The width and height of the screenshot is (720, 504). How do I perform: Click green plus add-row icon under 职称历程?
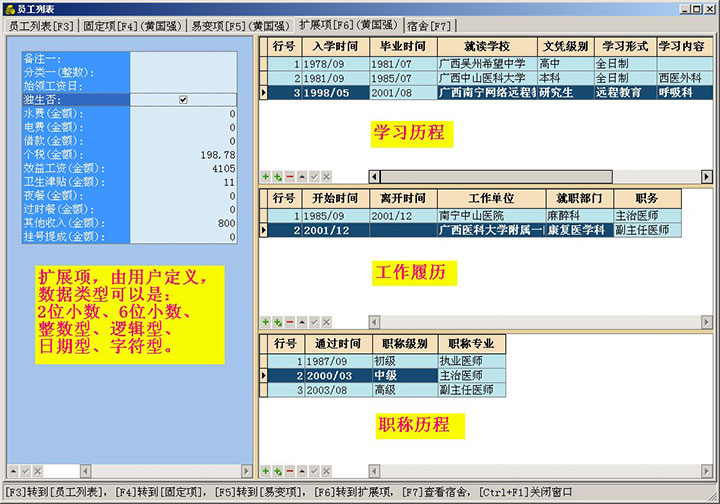(x=265, y=470)
